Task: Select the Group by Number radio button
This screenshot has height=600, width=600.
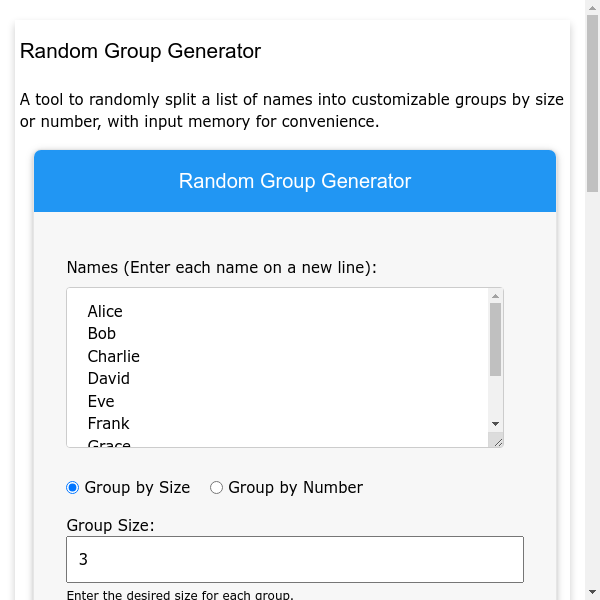Action: pyautogui.click(x=216, y=488)
